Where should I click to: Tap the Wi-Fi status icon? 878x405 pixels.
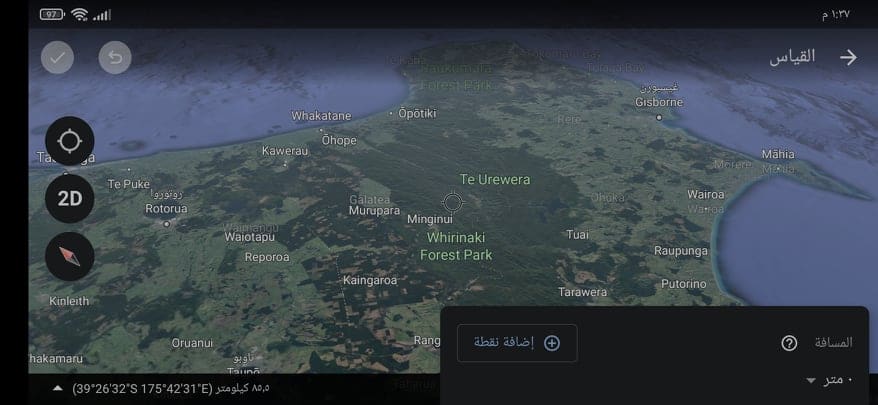point(80,15)
